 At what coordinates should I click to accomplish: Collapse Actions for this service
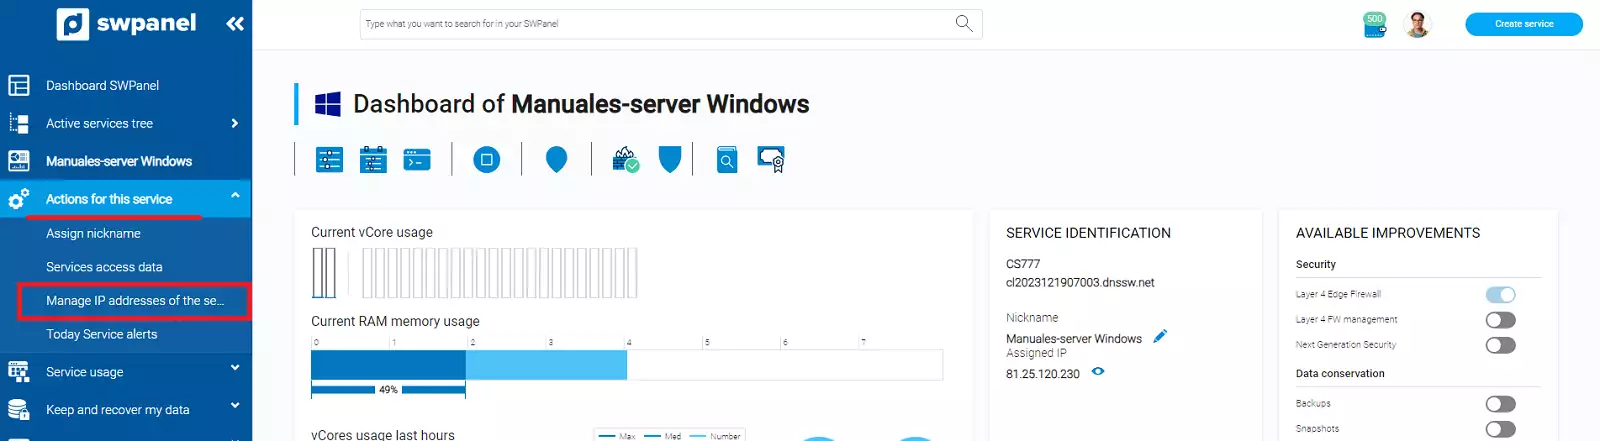235,196
